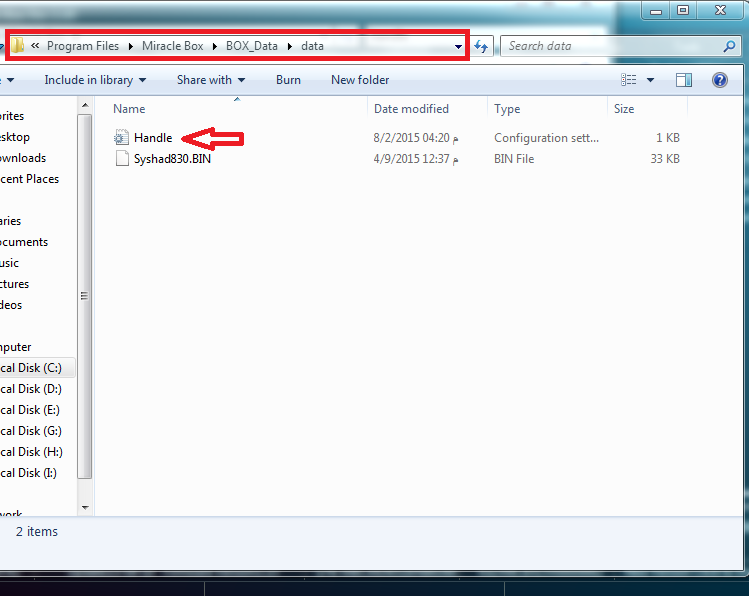This screenshot has height=596, width=749.
Task: Expand the view options dropdown arrow
Action: (x=650, y=80)
